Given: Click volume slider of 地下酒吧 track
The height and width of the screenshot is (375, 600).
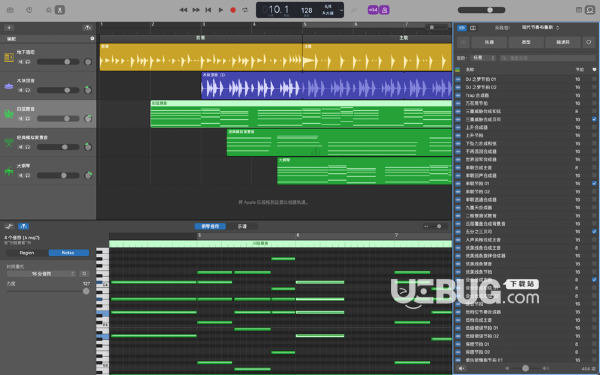Looking at the screenshot, I should [x=58, y=62].
